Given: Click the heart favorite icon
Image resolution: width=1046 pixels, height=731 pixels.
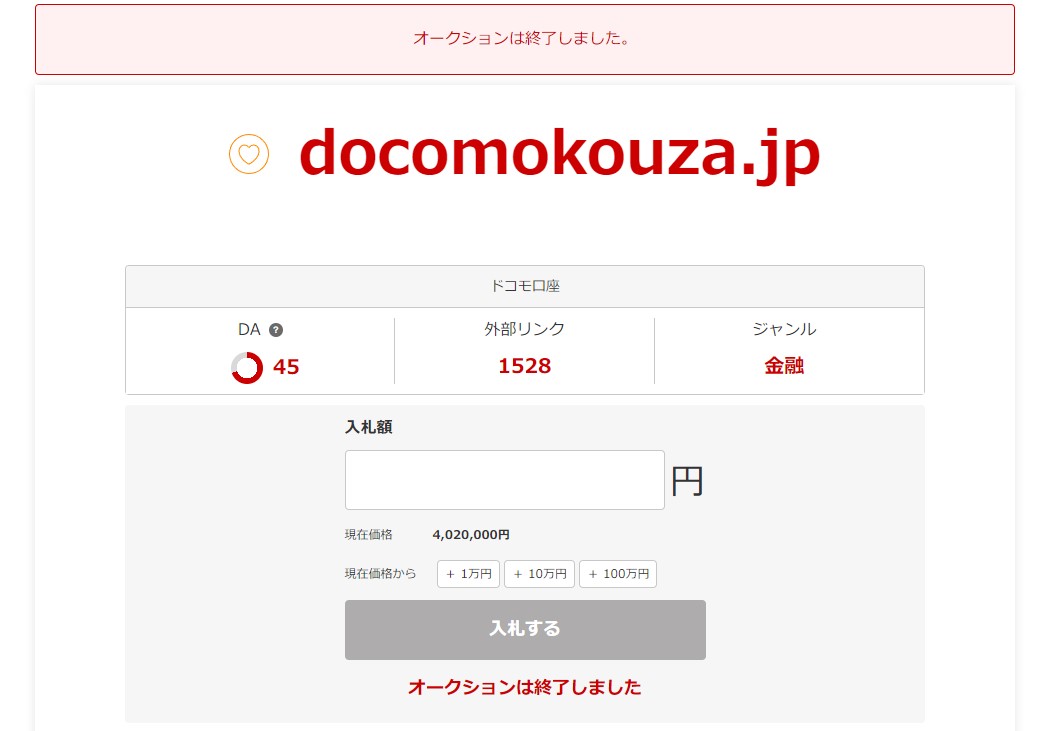Looking at the screenshot, I should (x=249, y=154).
